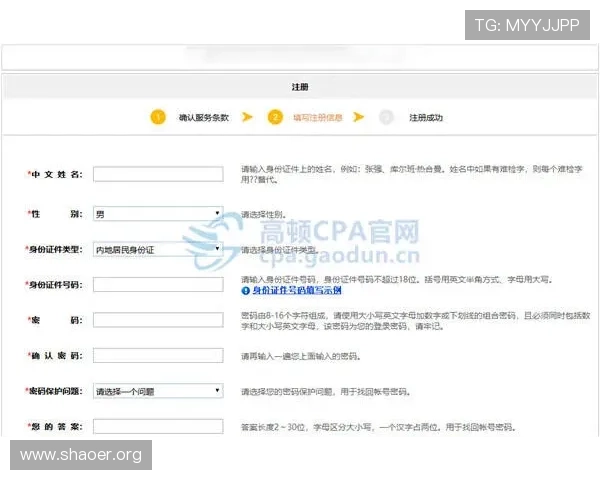The image size is (600, 480).
Task: Click the 确认密码 input field
Action: click(x=158, y=355)
